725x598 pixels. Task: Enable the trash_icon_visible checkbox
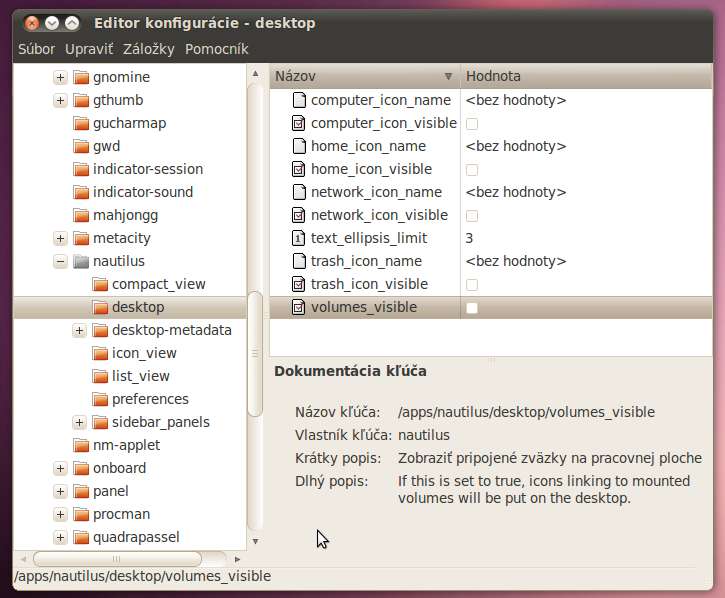pyautogui.click(x=472, y=285)
